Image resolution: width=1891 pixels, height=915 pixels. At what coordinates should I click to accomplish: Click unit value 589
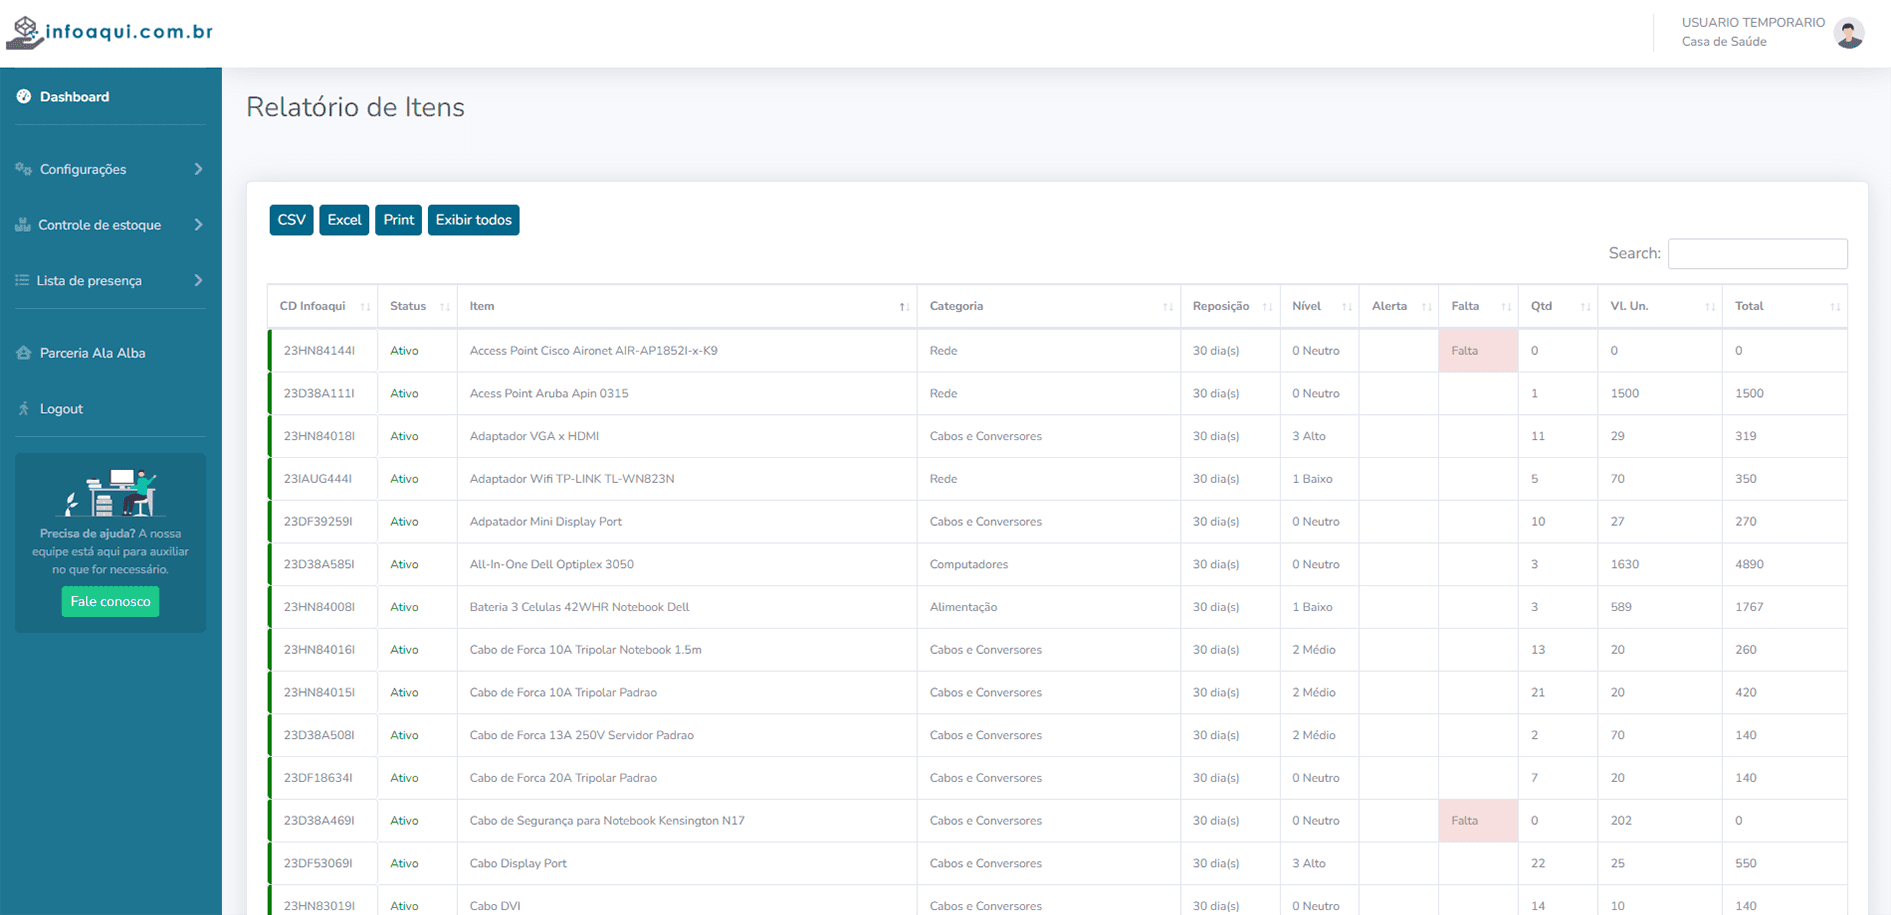coord(1621,607)
